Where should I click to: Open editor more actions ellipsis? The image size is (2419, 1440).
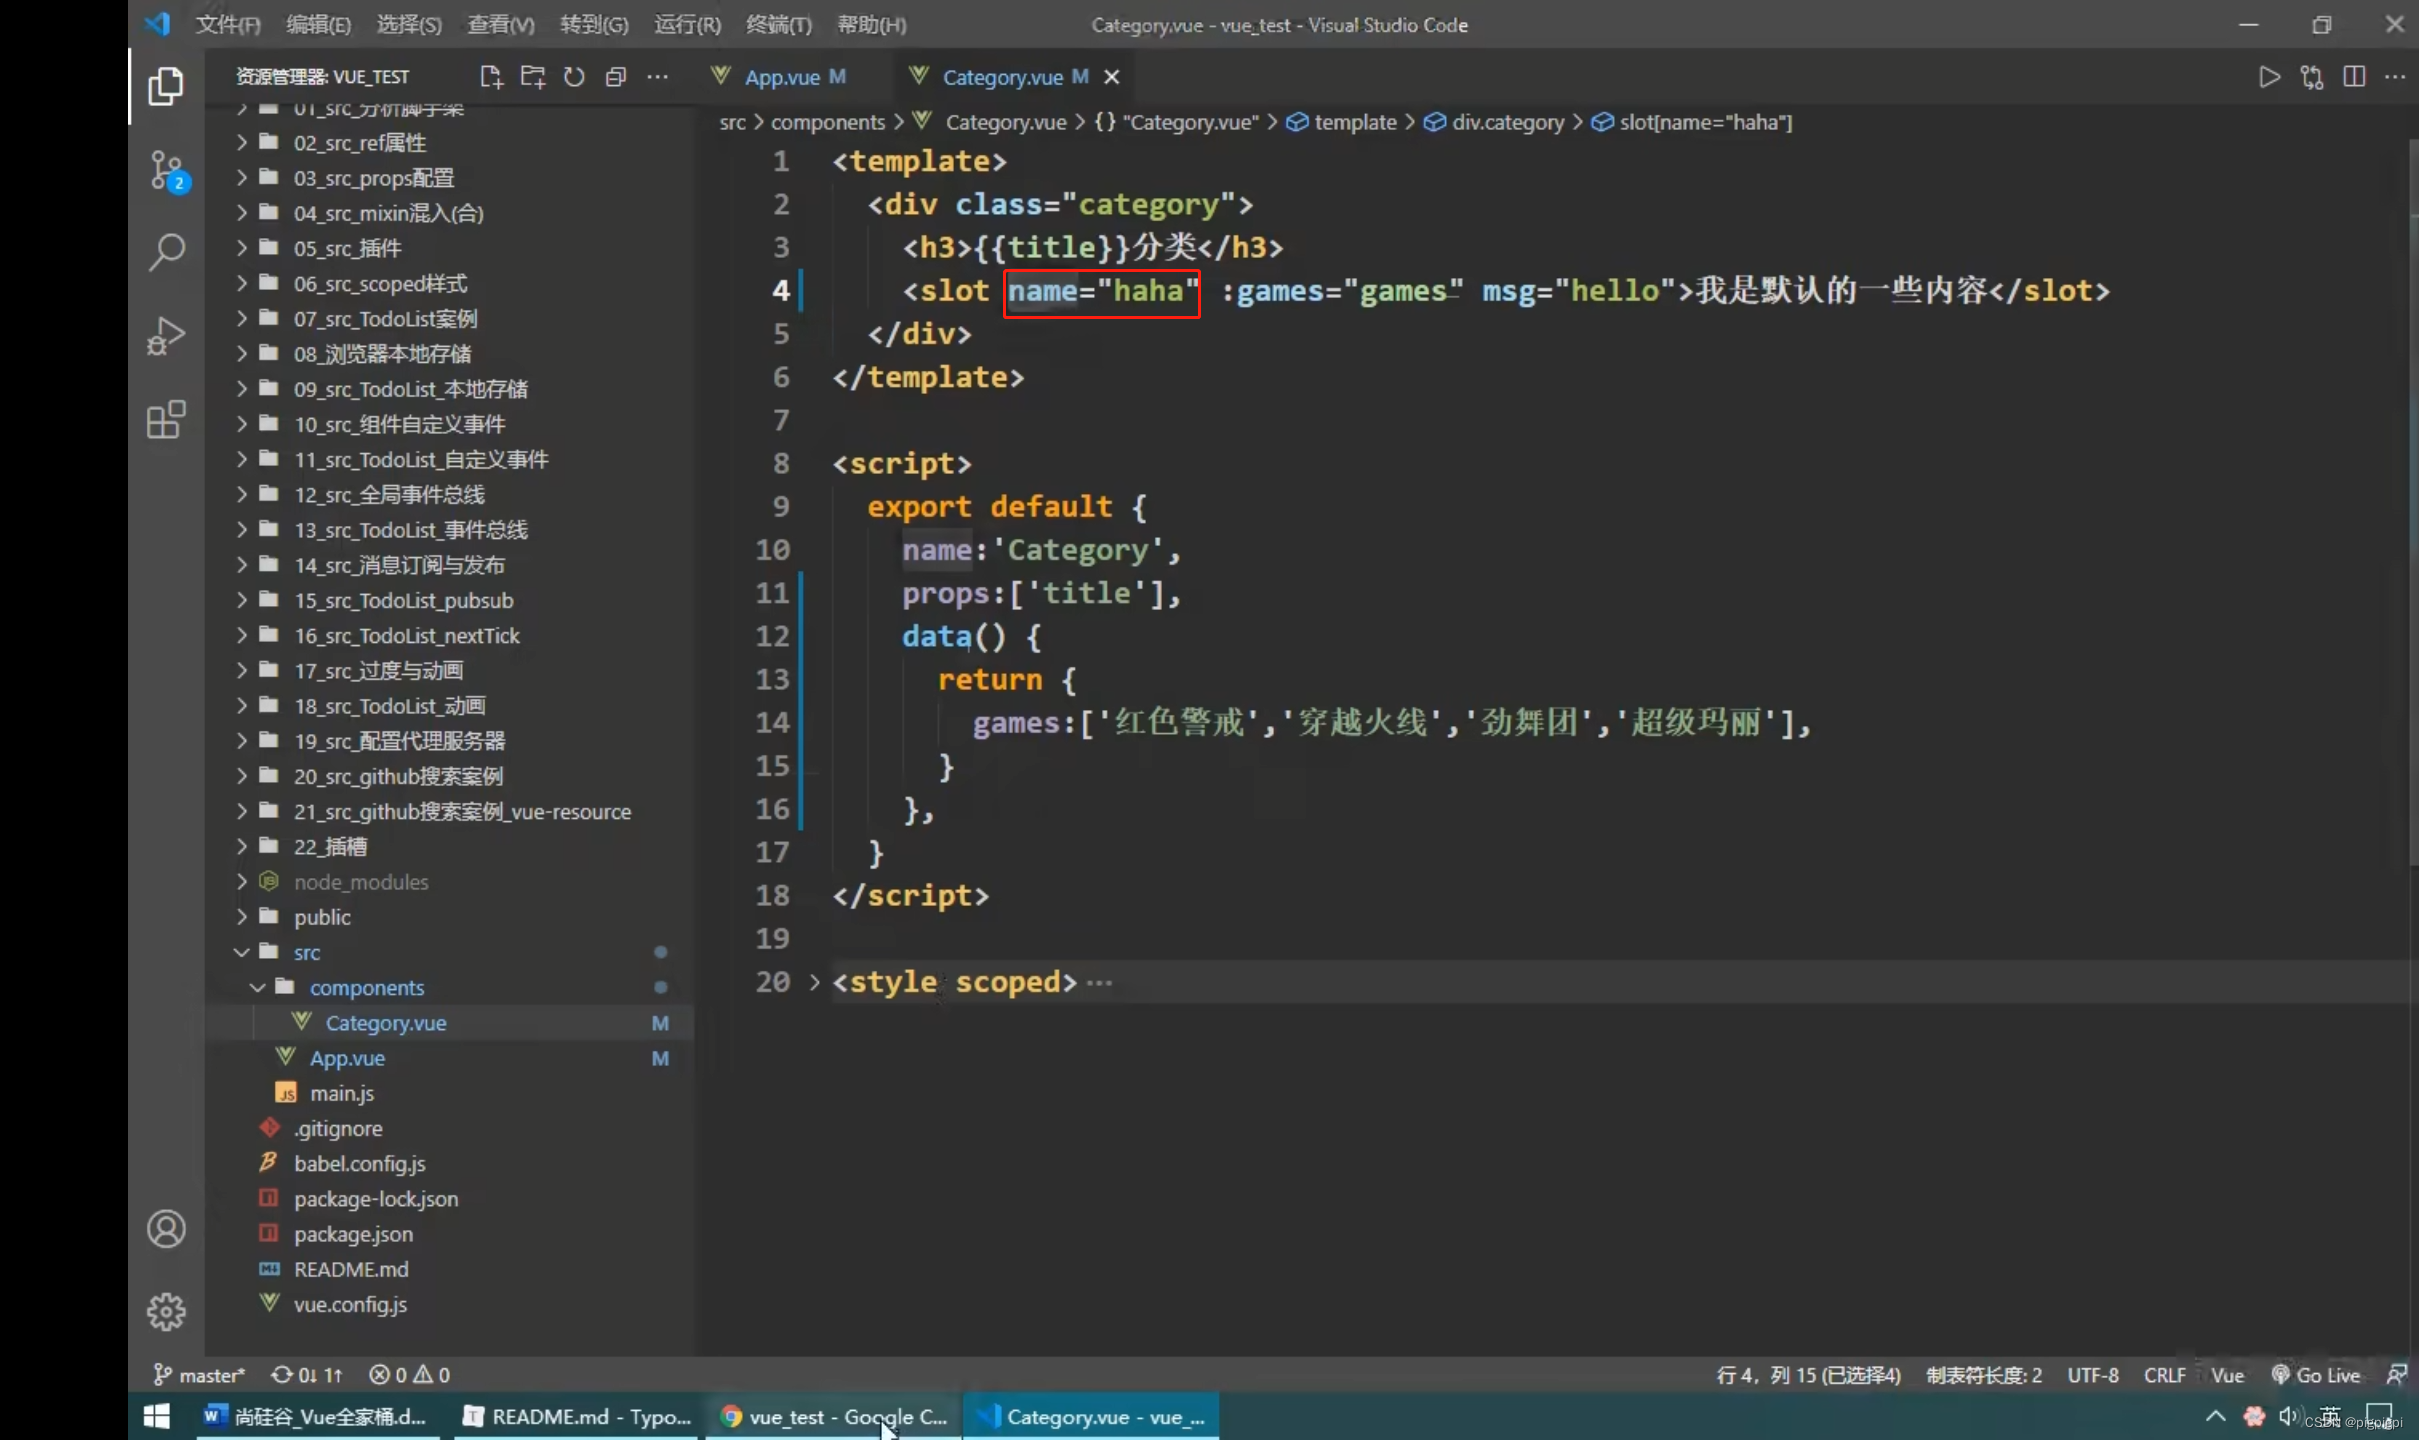pyautogui.click(x=2395, y=77)
